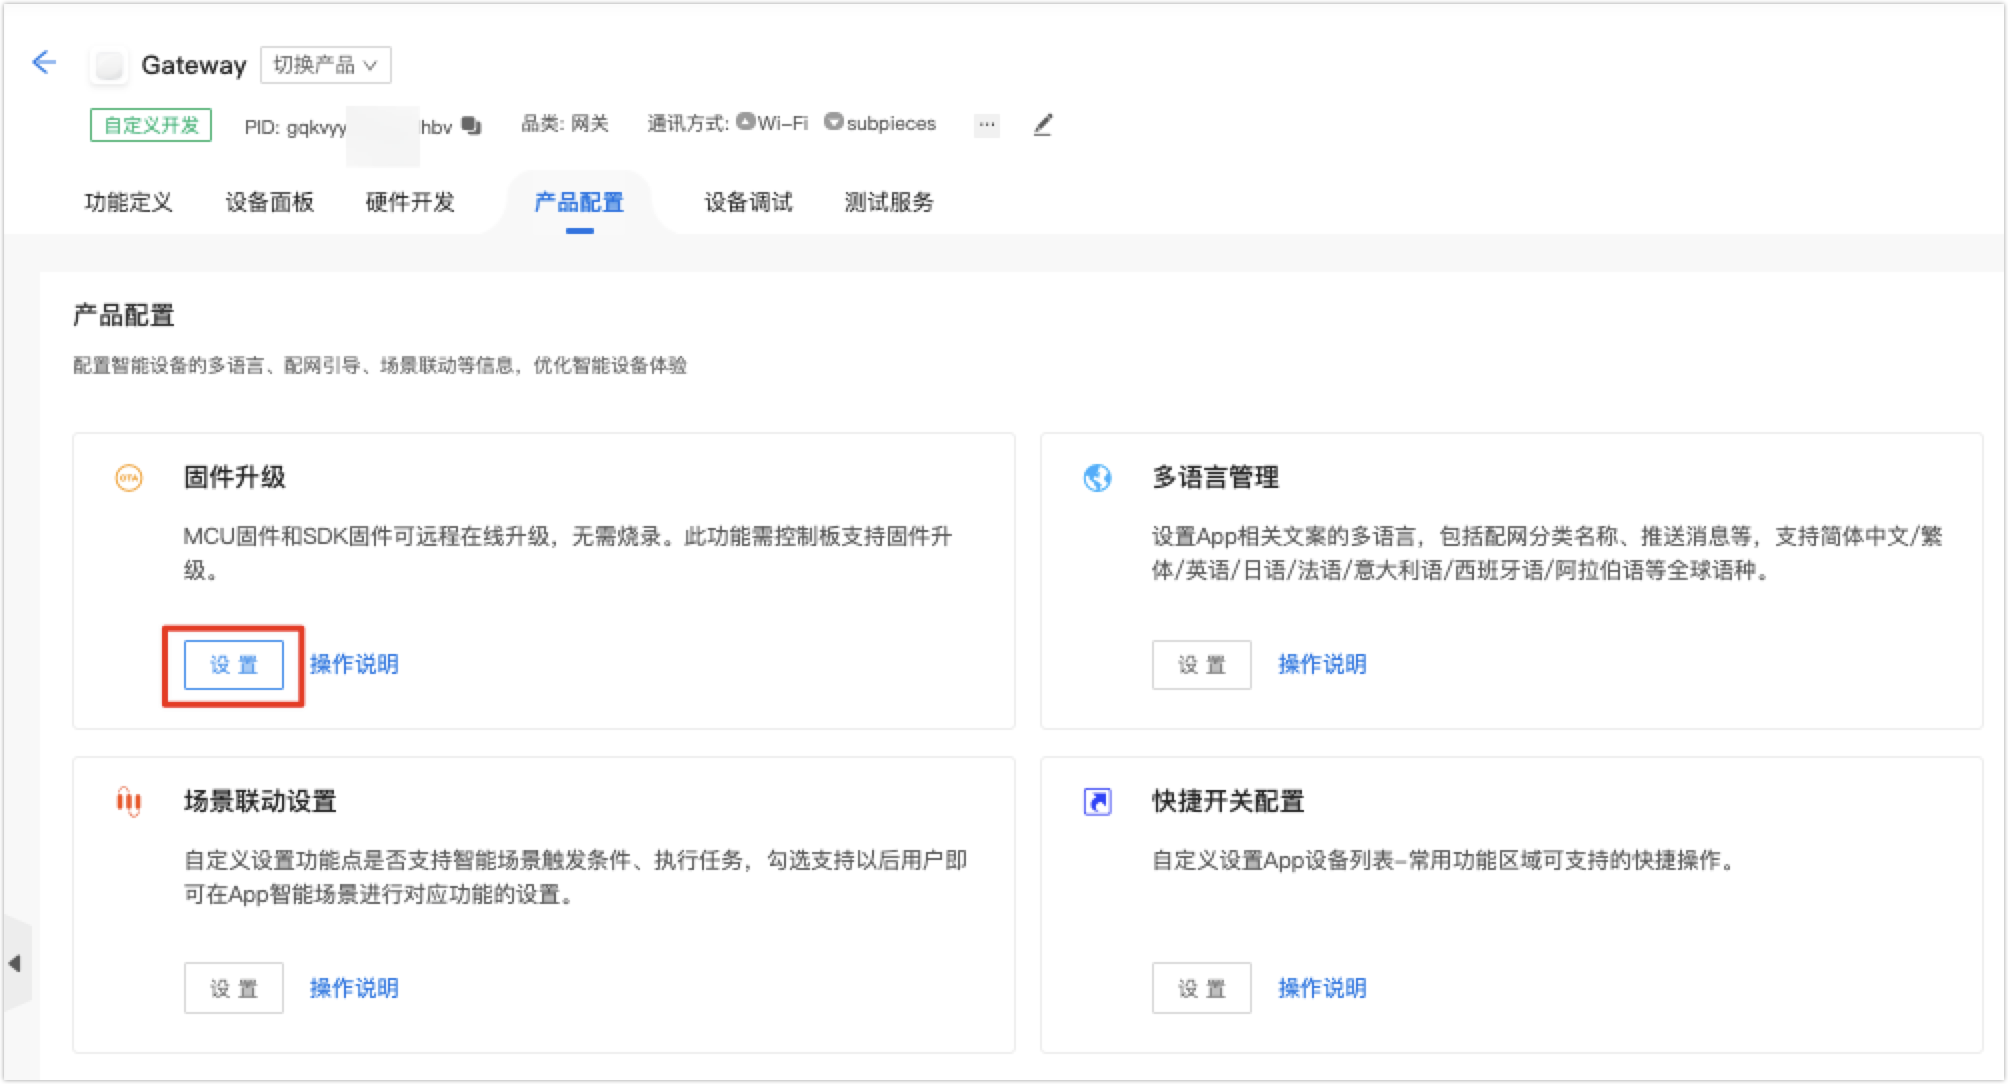The width and height of the screenshot is (2008, 1084).
Task: Switch to the 硬件开发 tab
Action: point(410,202)
